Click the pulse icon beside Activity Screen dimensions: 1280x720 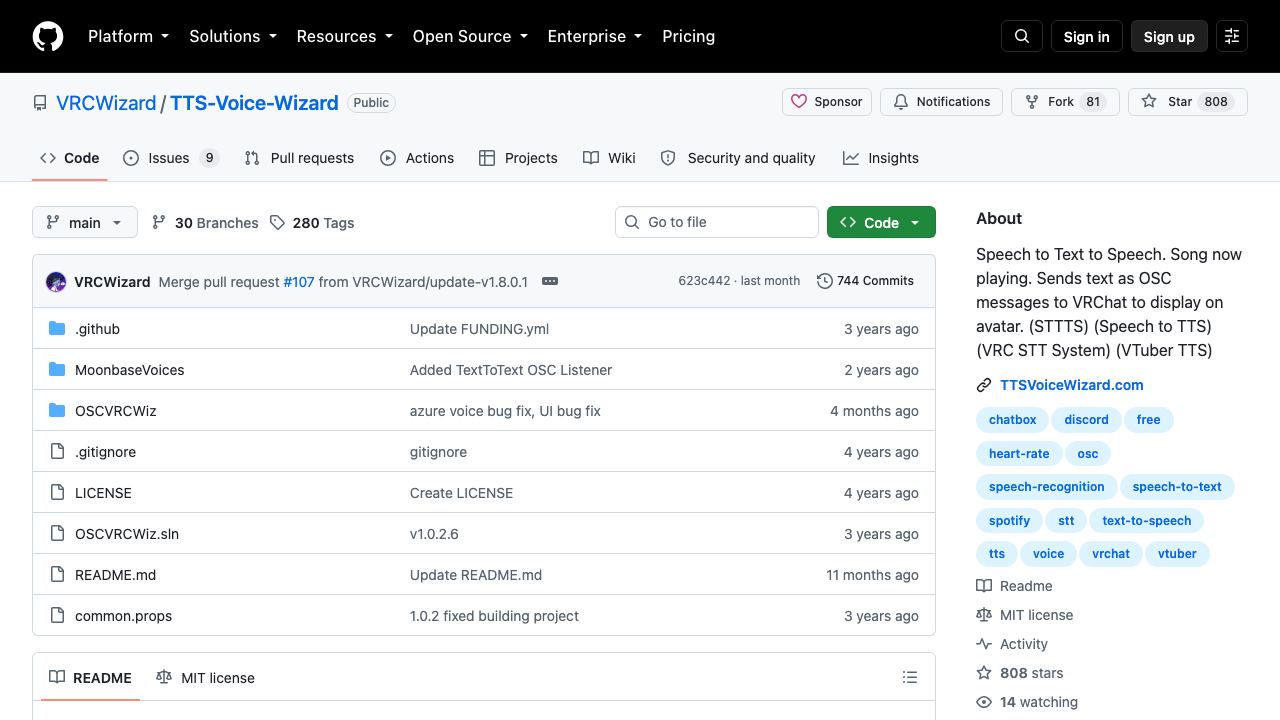(x=984, y=644)
